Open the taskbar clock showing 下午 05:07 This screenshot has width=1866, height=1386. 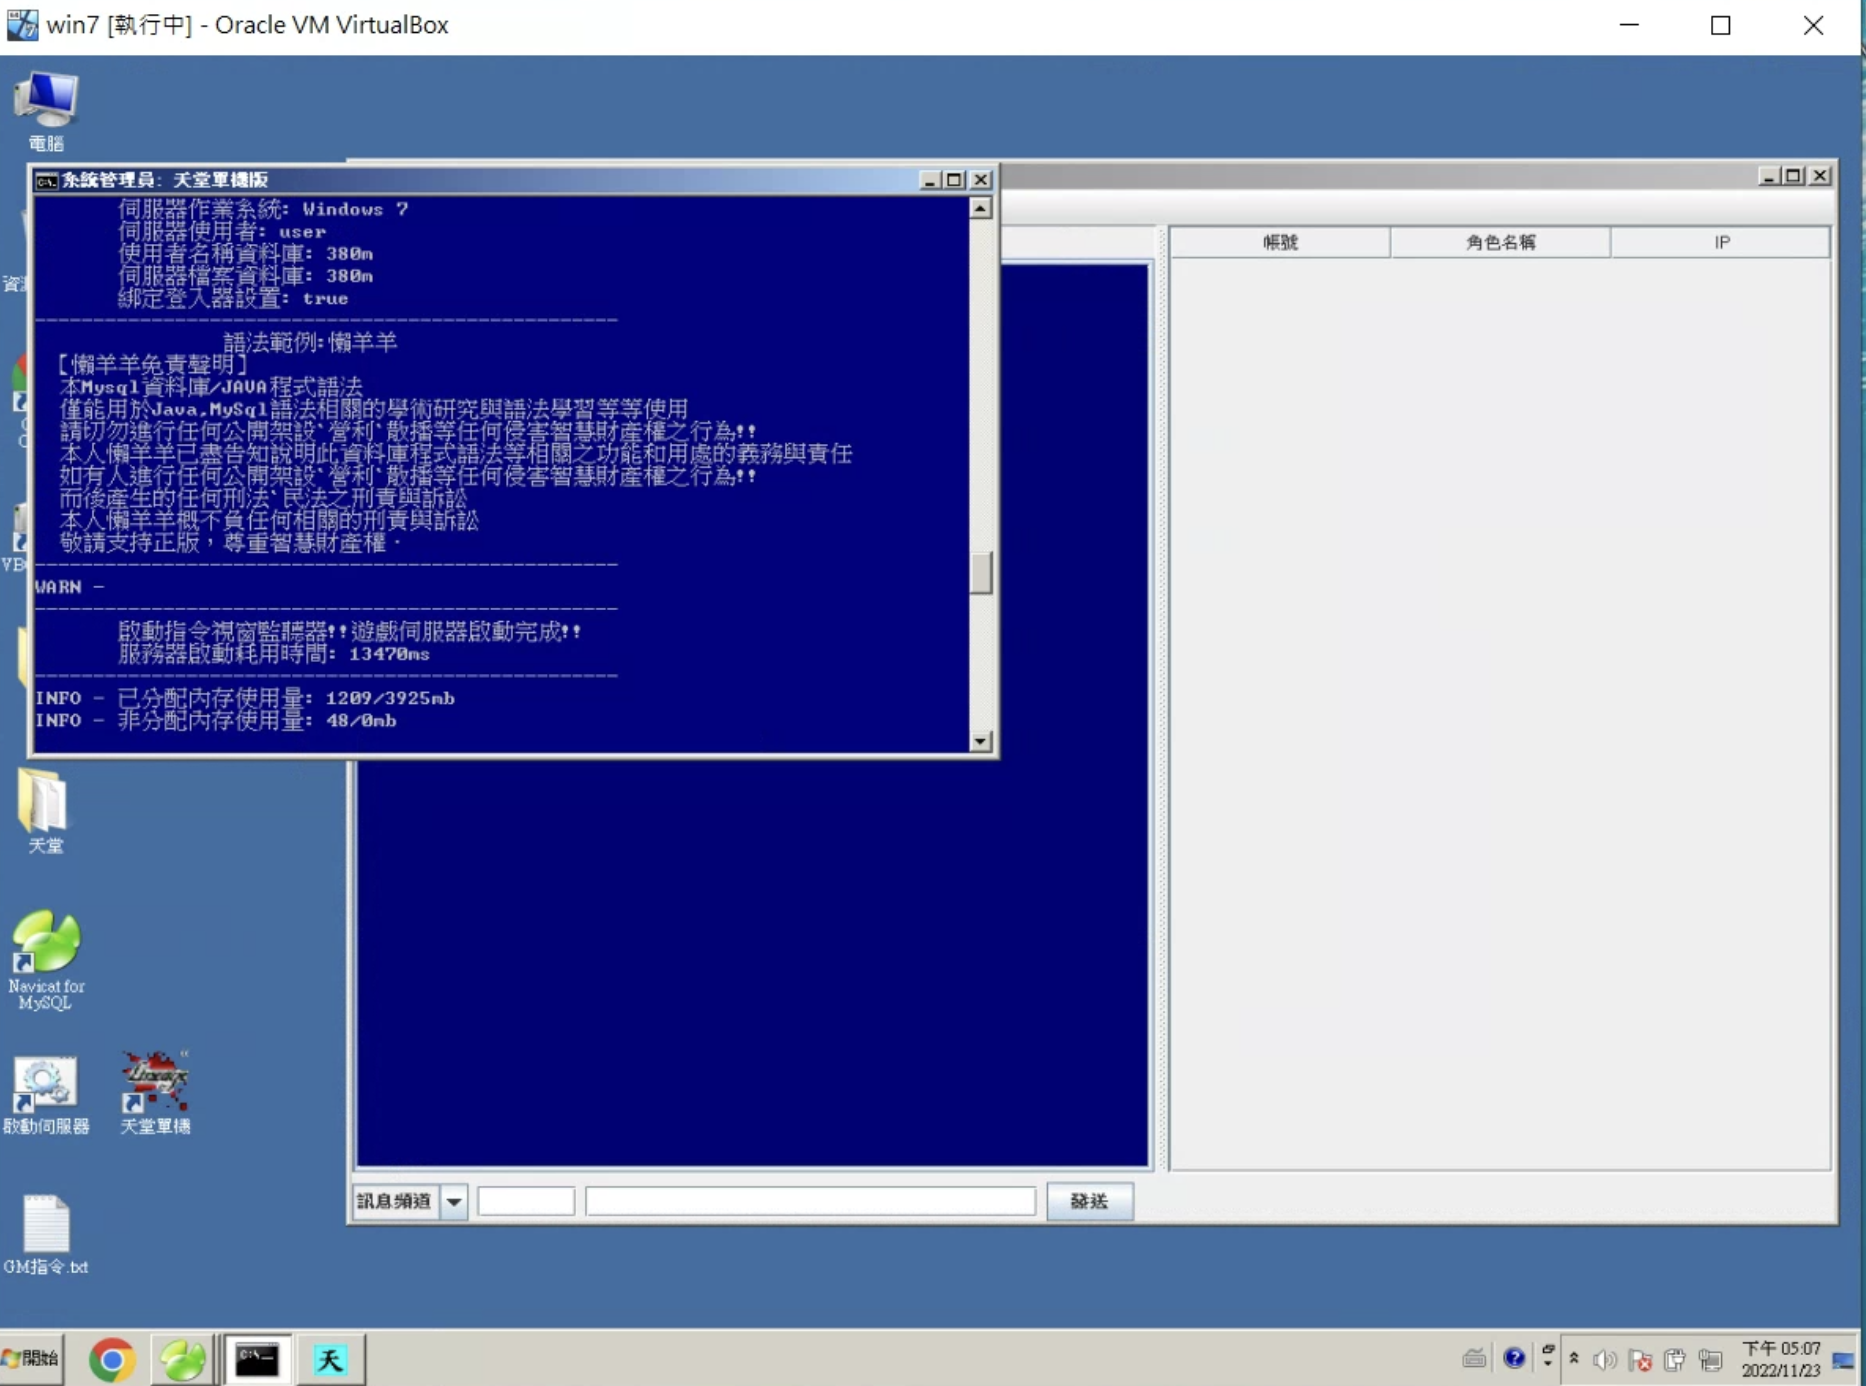pos(1781,1360)
